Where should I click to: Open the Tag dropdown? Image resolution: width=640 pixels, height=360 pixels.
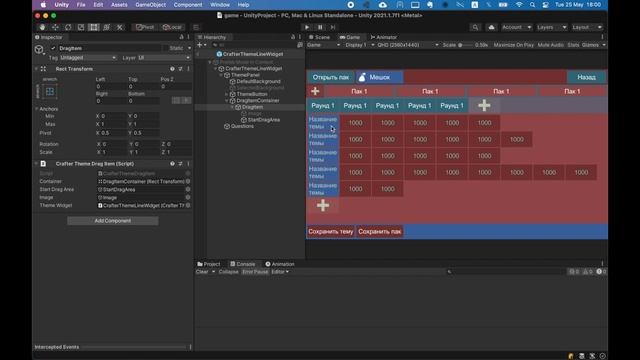(x=88, y=58)
